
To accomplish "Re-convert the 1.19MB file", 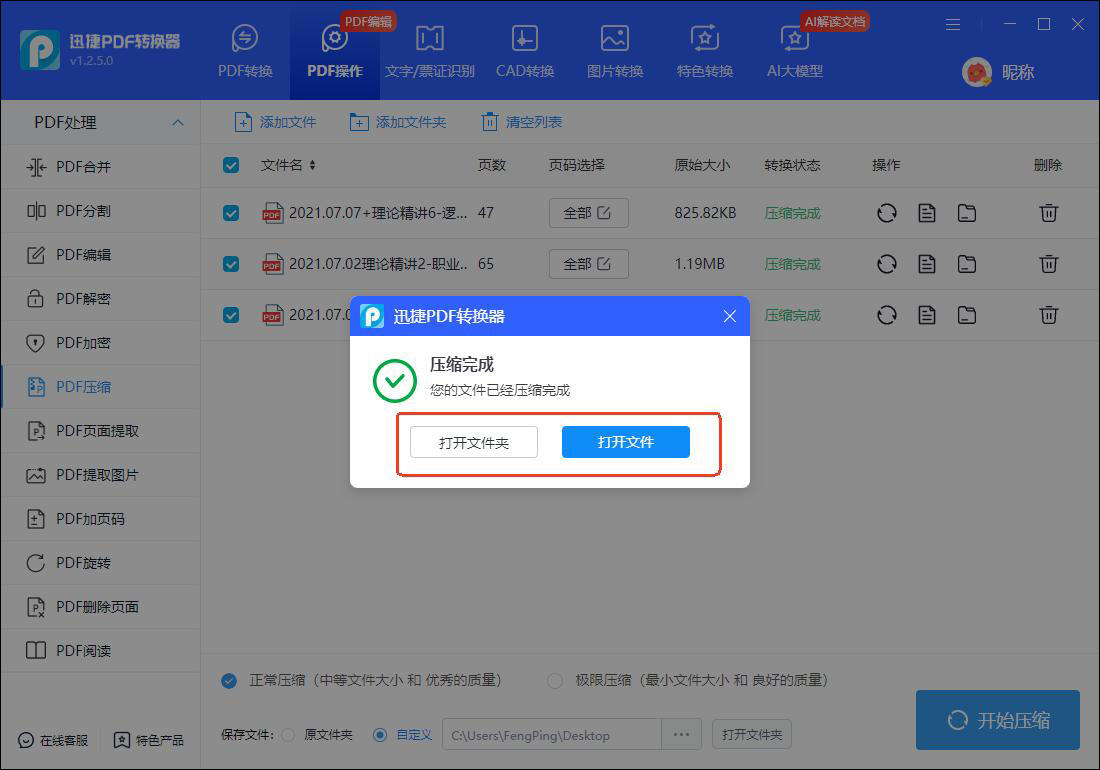I will [887, 264].
